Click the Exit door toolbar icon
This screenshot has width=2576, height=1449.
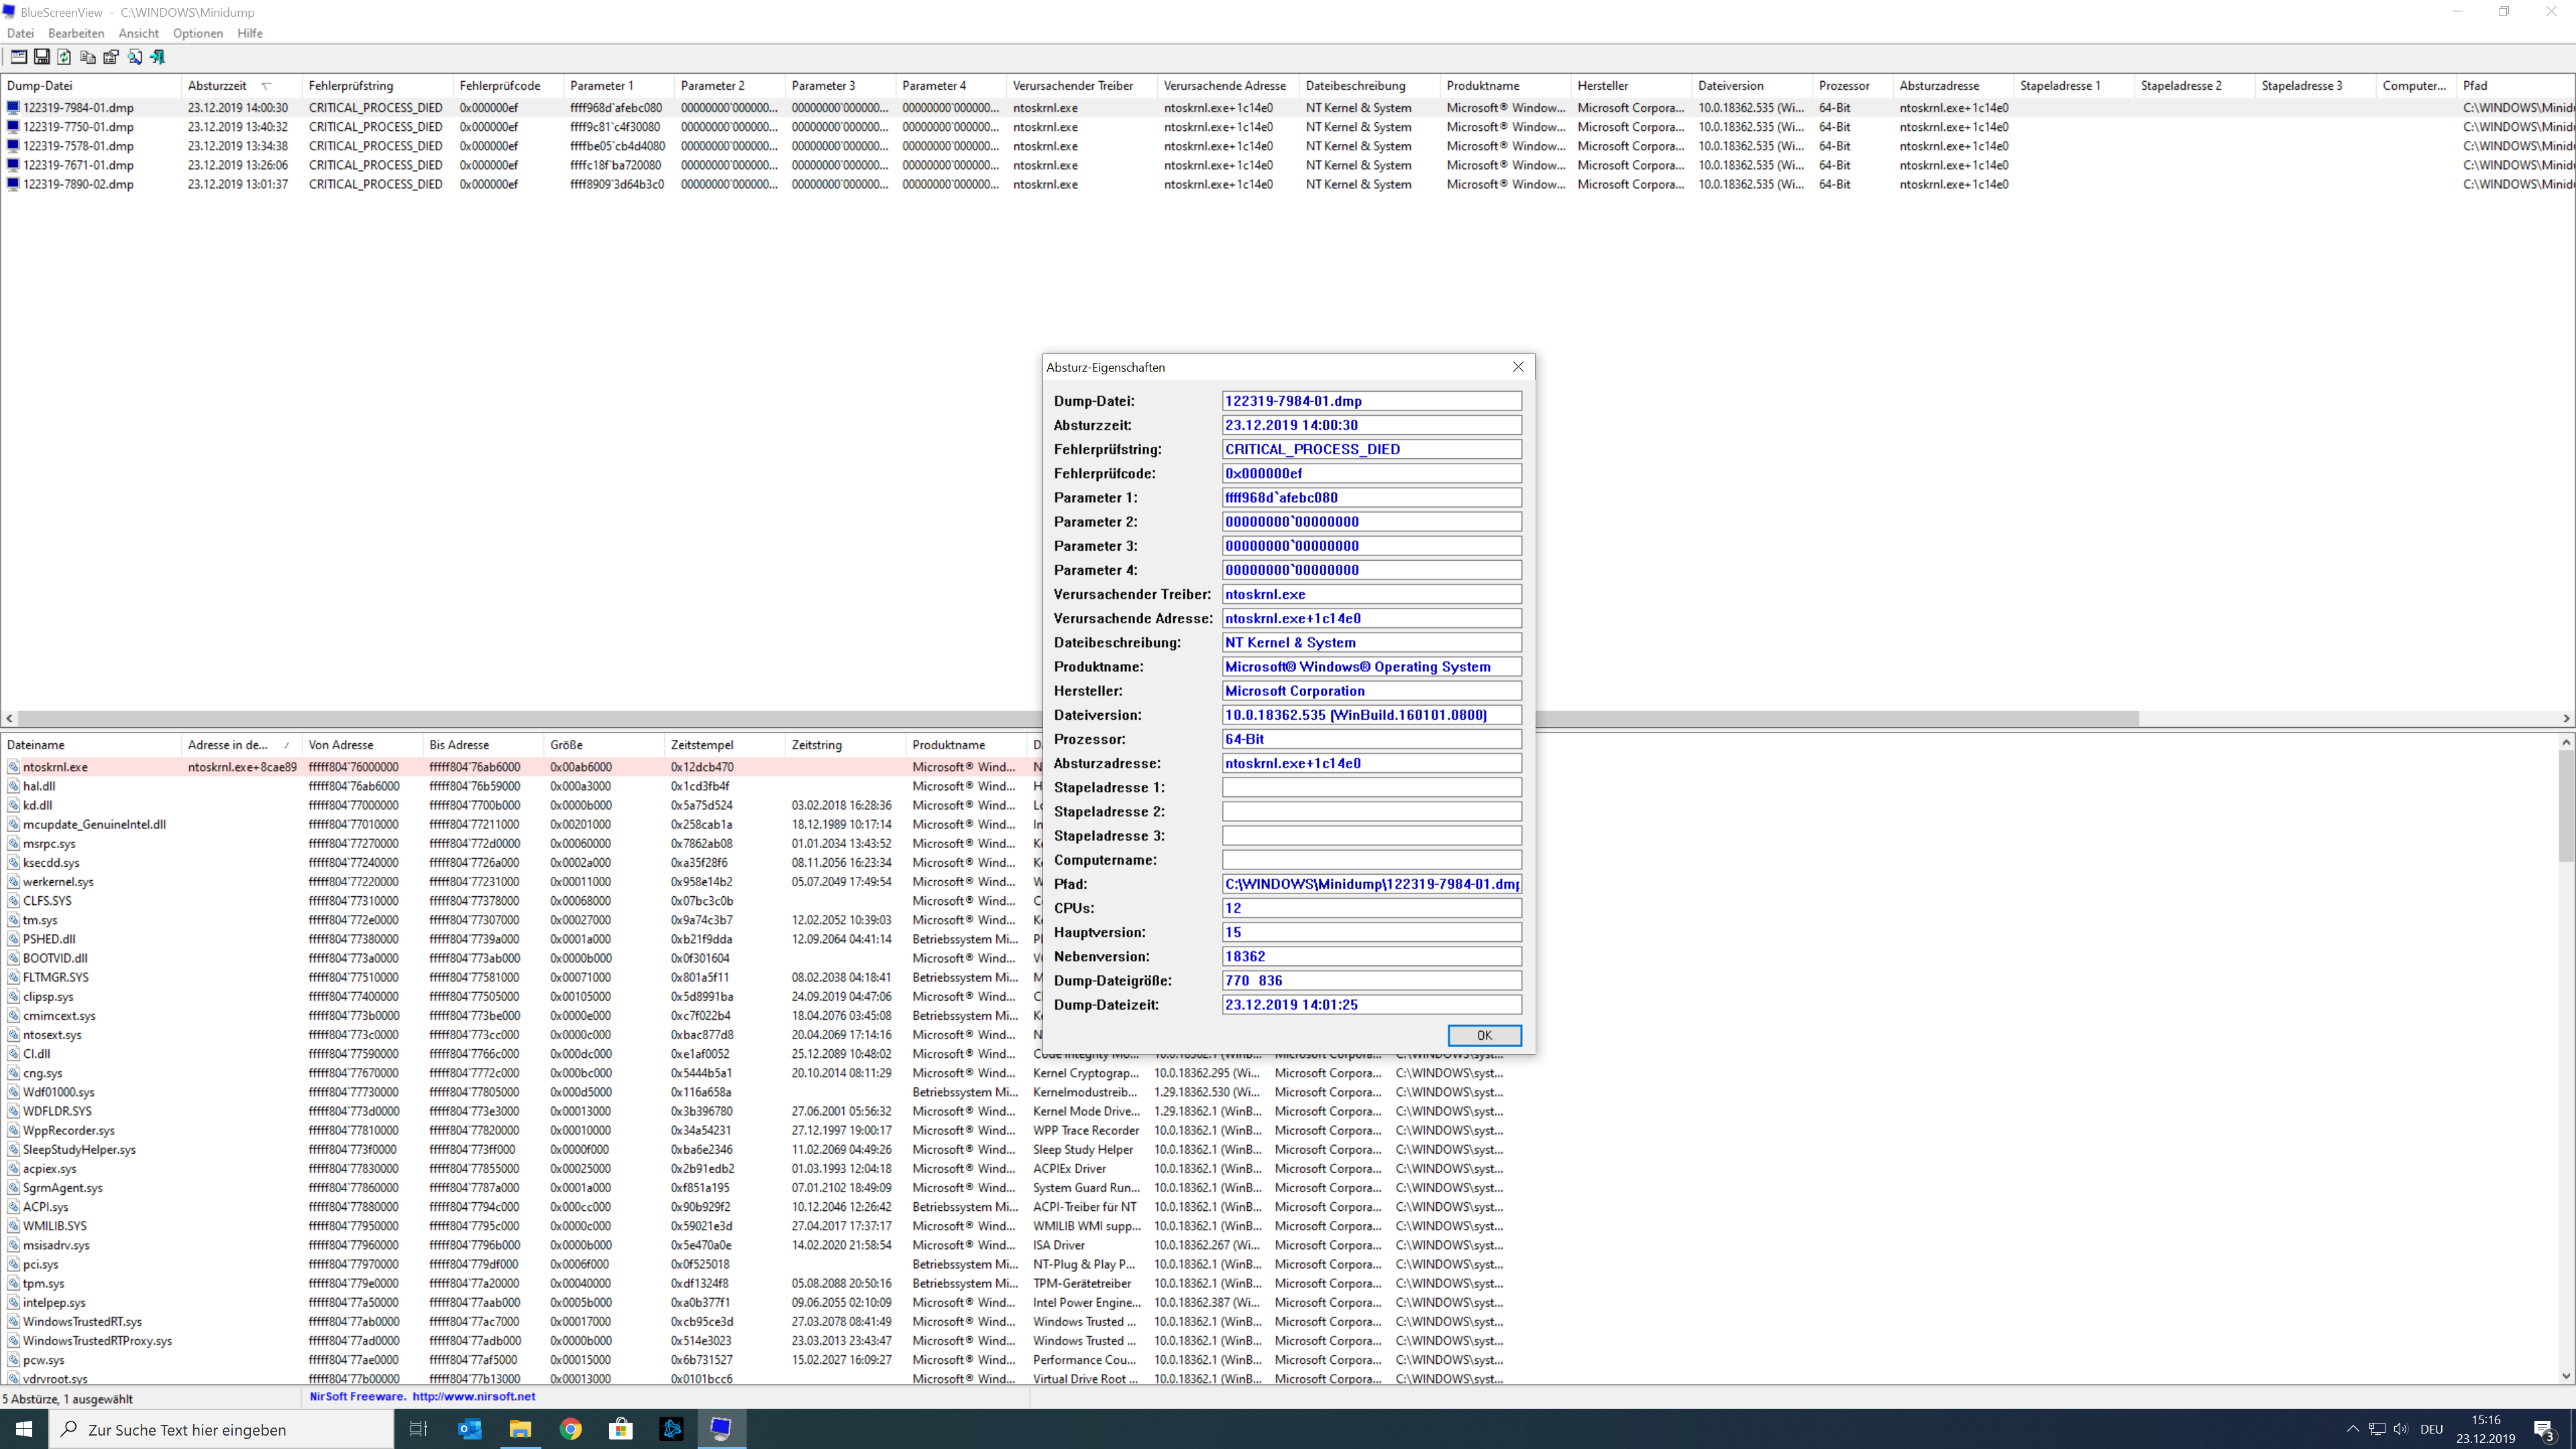click(158, 57)
